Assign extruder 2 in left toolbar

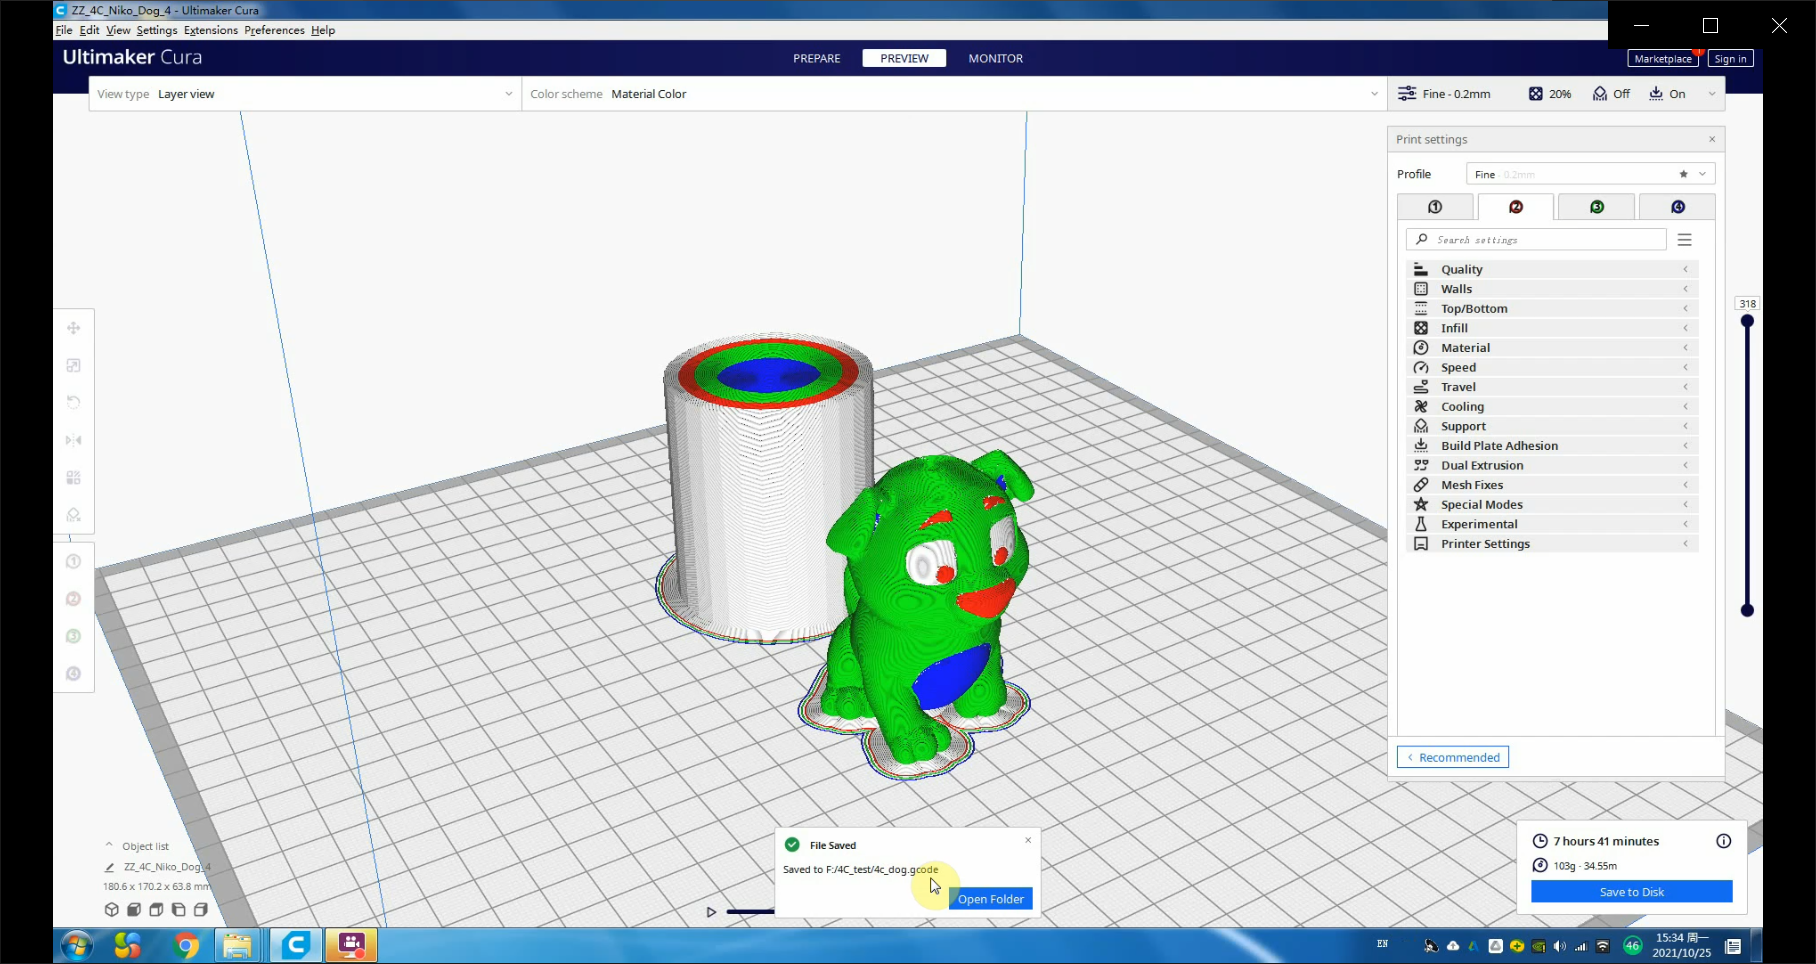[73, 599]
